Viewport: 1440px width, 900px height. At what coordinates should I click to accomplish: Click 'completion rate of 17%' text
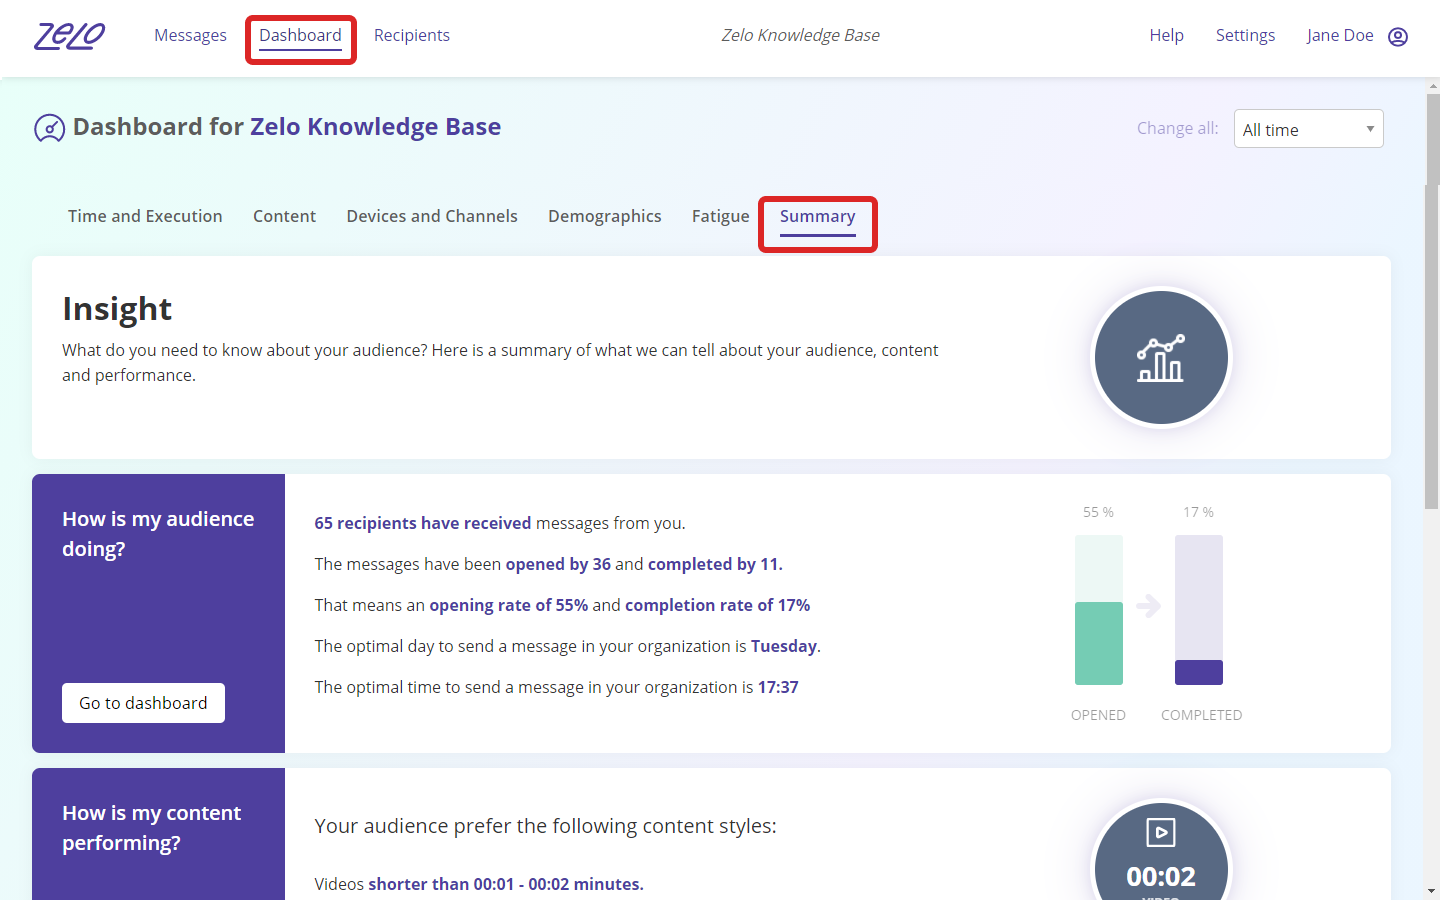717,605
